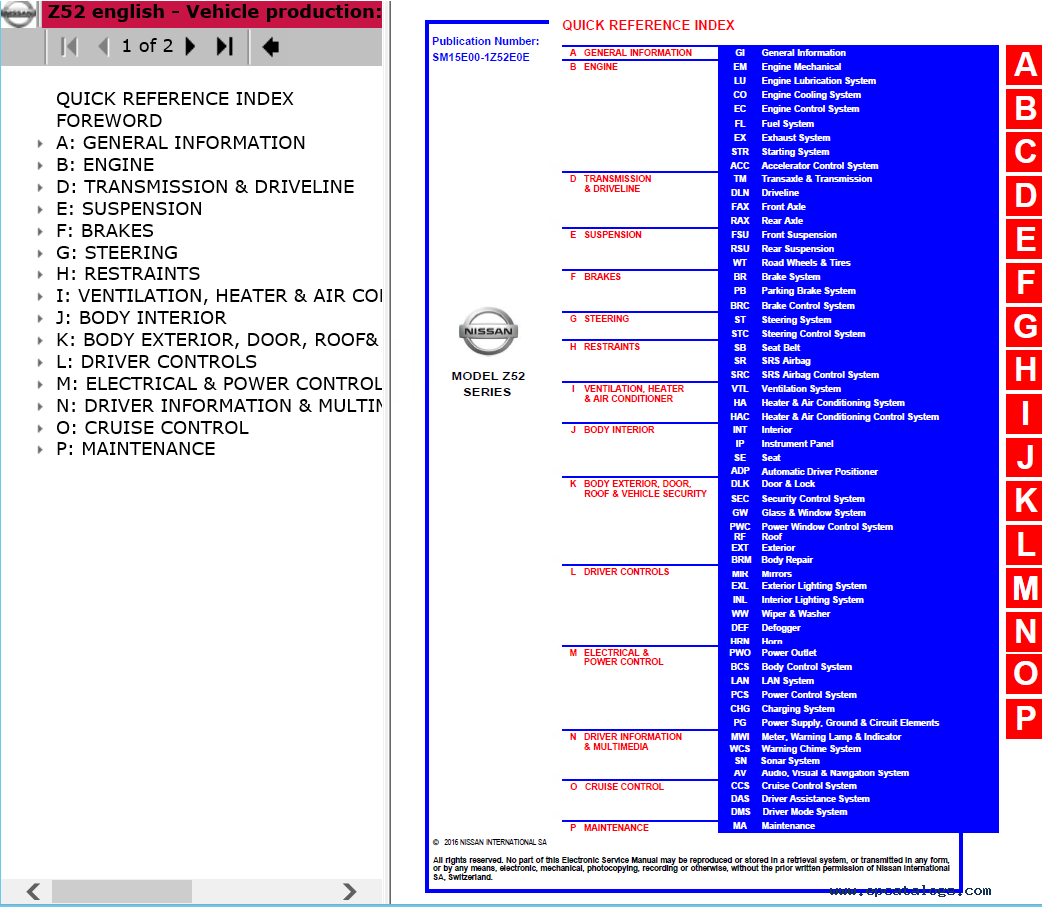The height and width of the screenshot is (907, 1042).
Task: Open Exterior Lighting System link
Action: pos(814,586)
